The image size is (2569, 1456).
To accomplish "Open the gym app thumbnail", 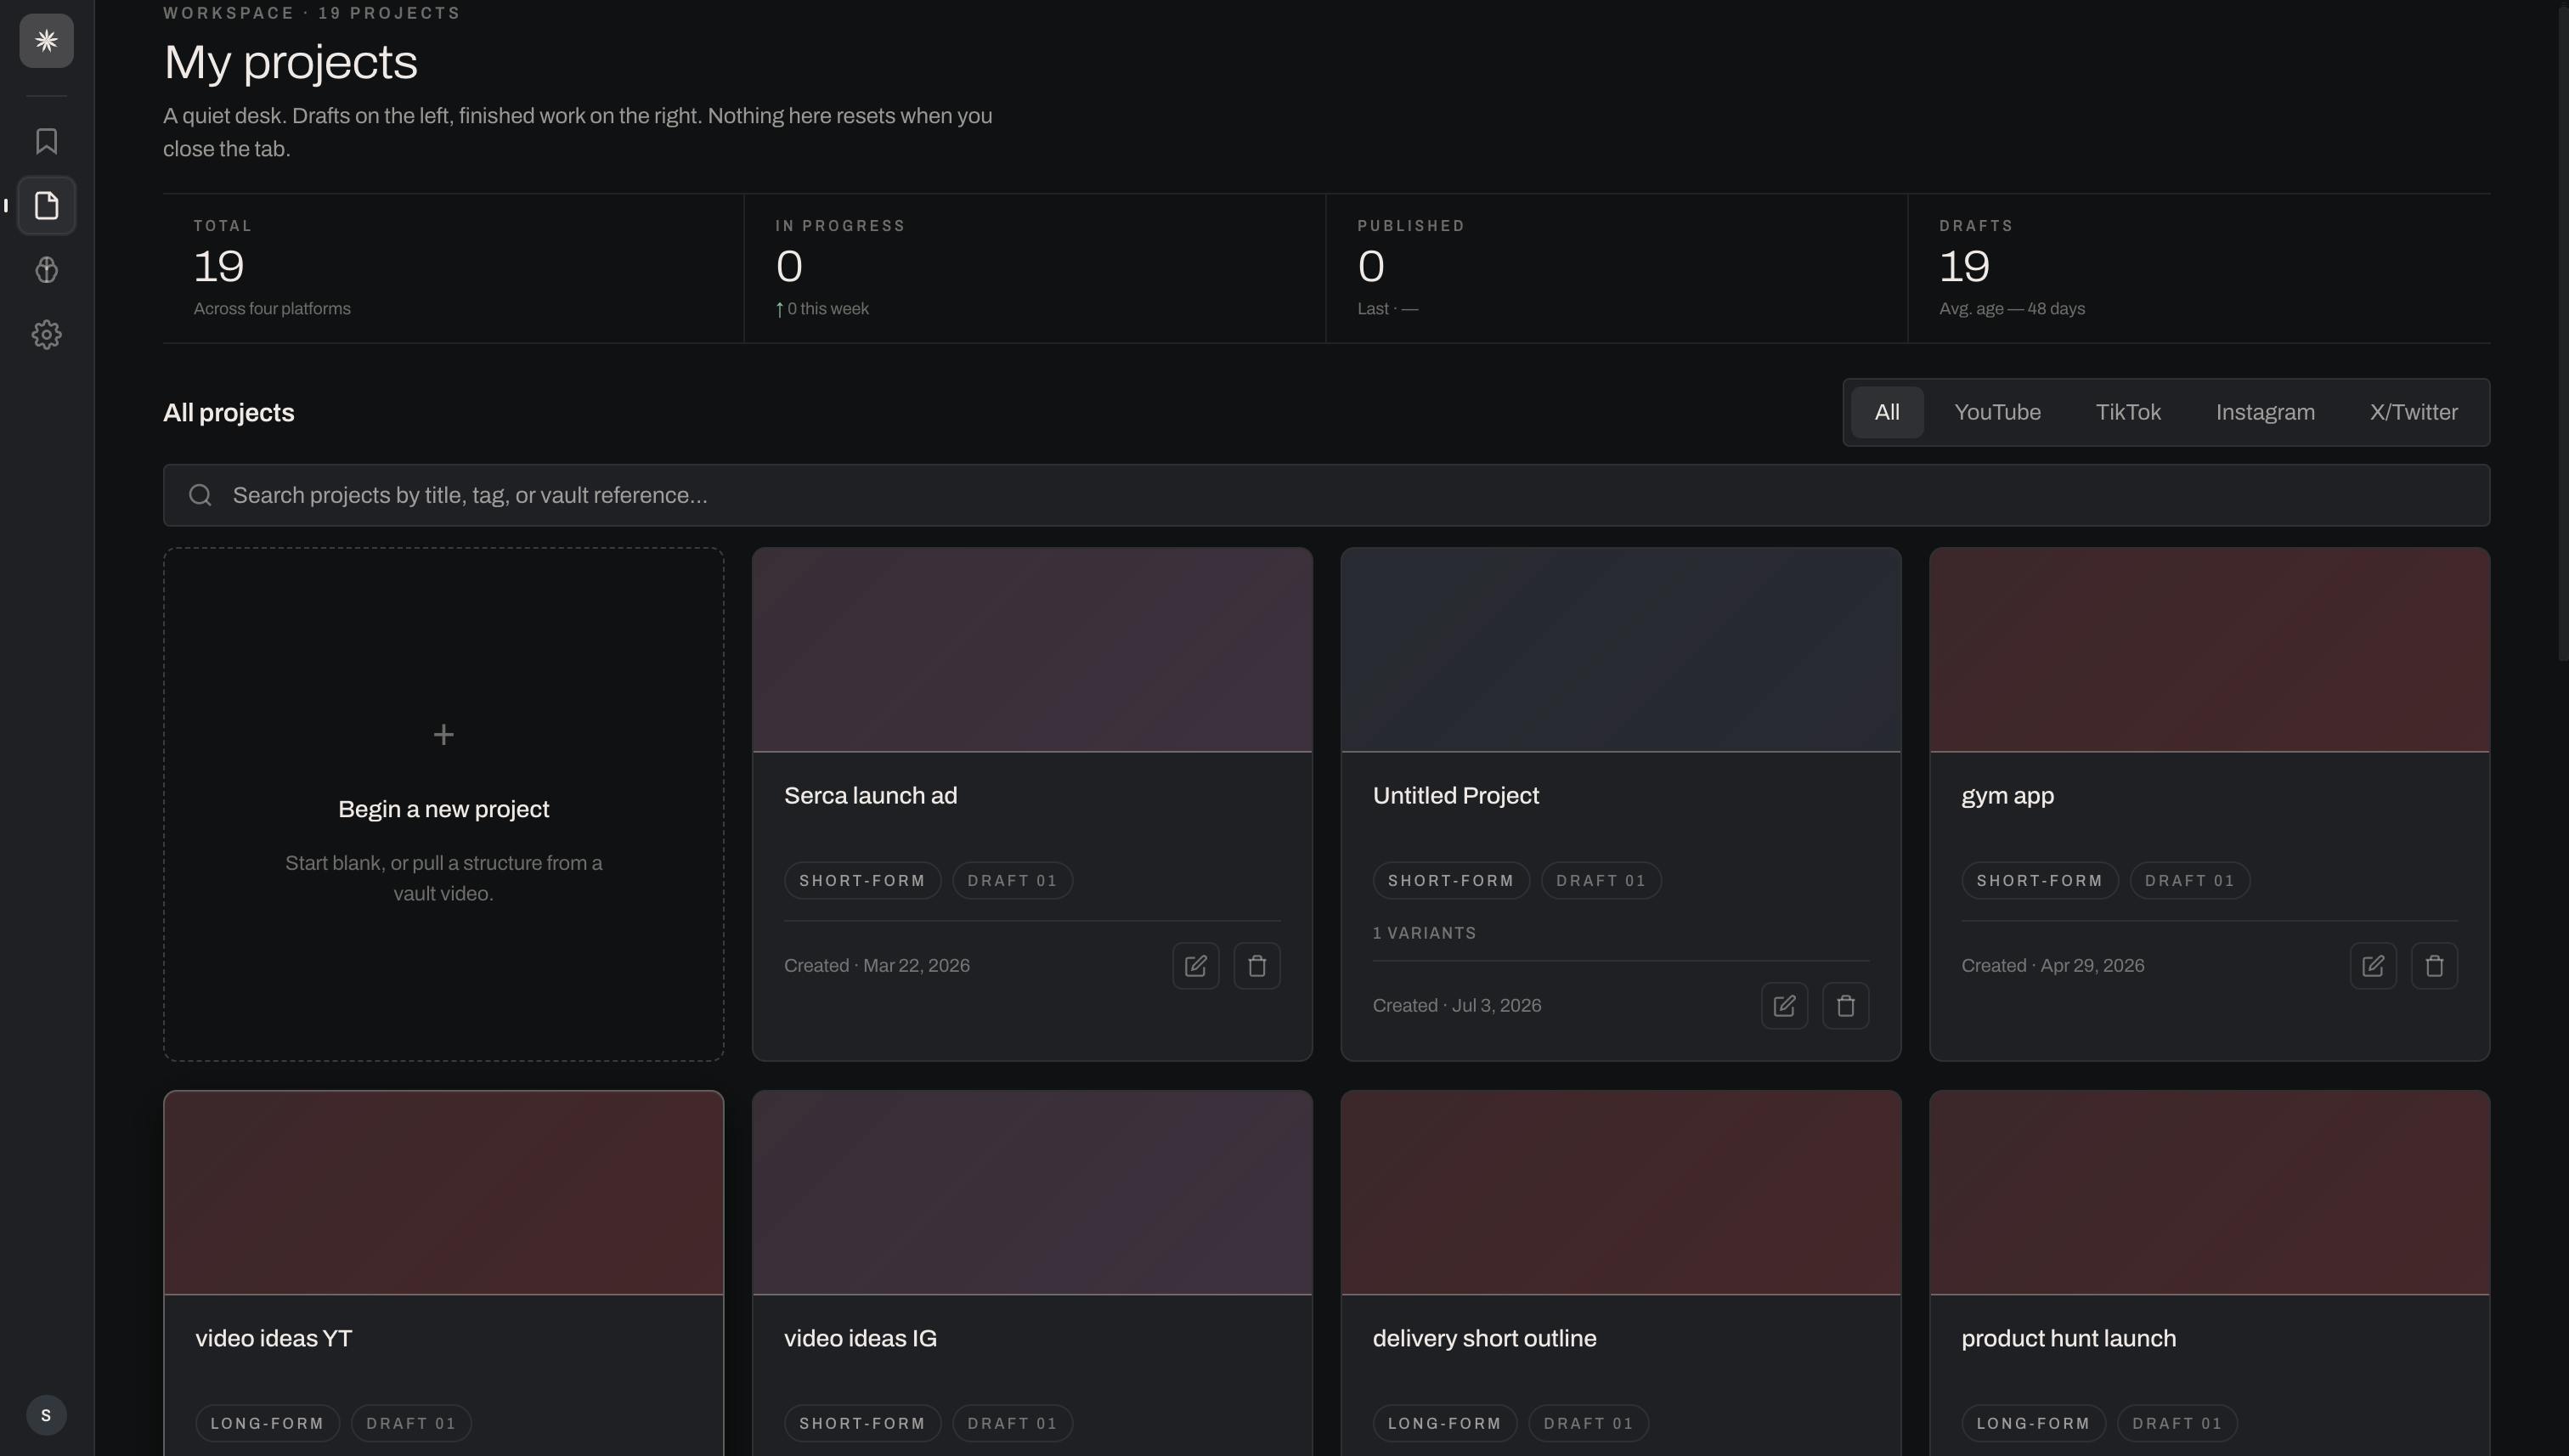I will pos(2209,649).
